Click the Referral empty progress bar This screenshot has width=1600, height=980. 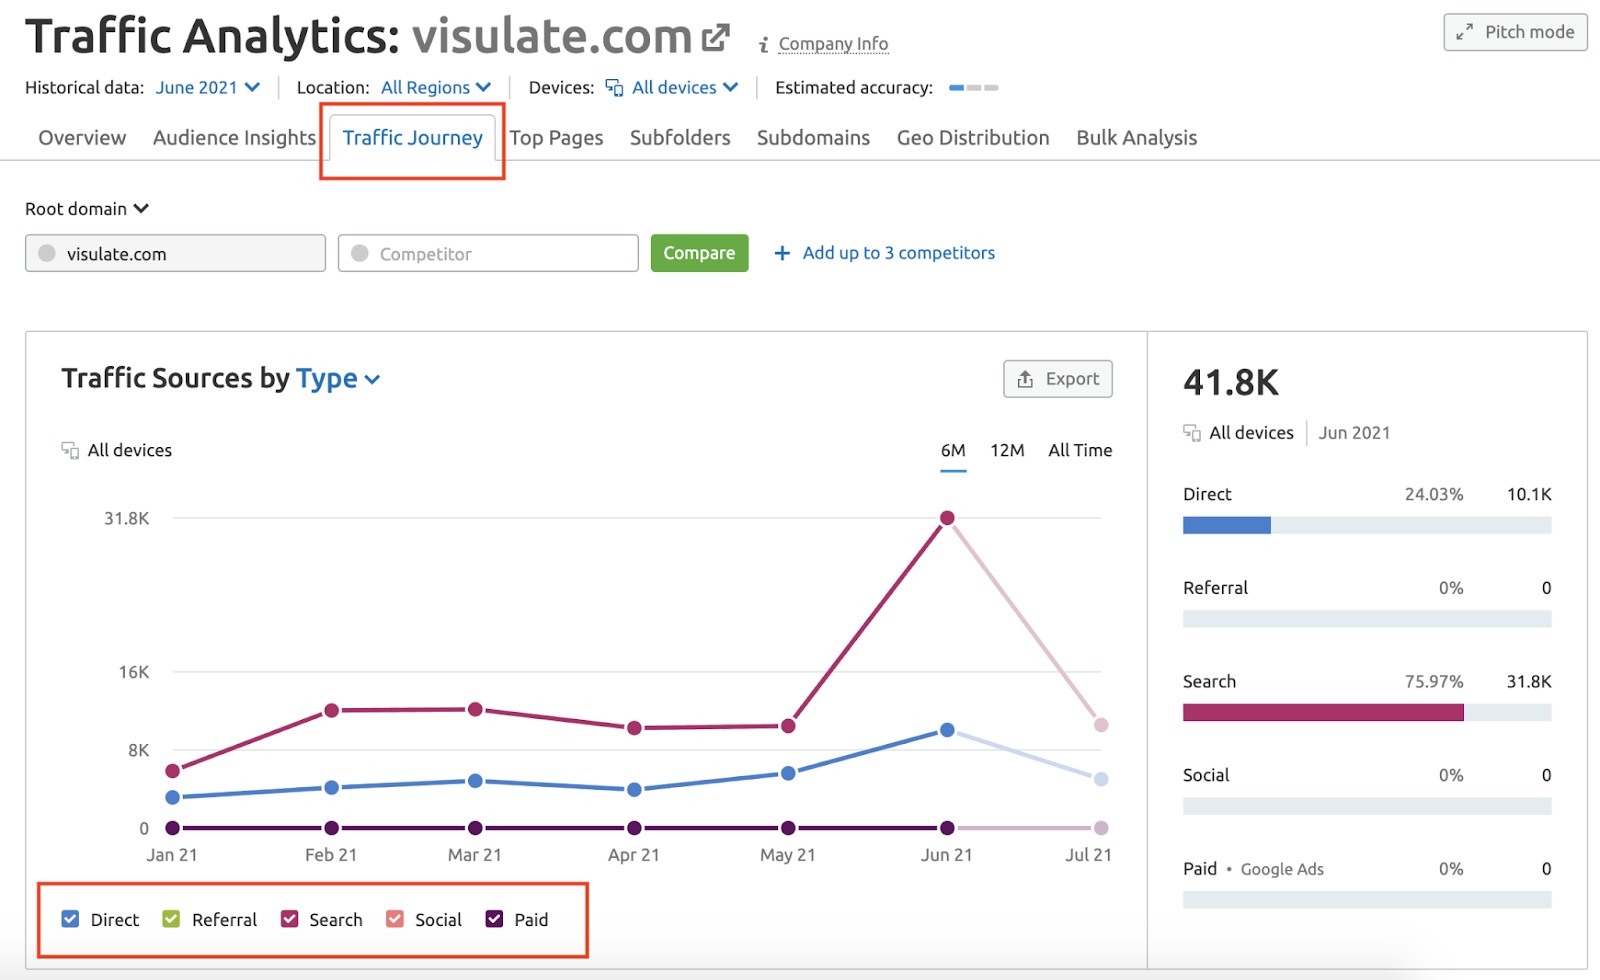click(1367, 619)
